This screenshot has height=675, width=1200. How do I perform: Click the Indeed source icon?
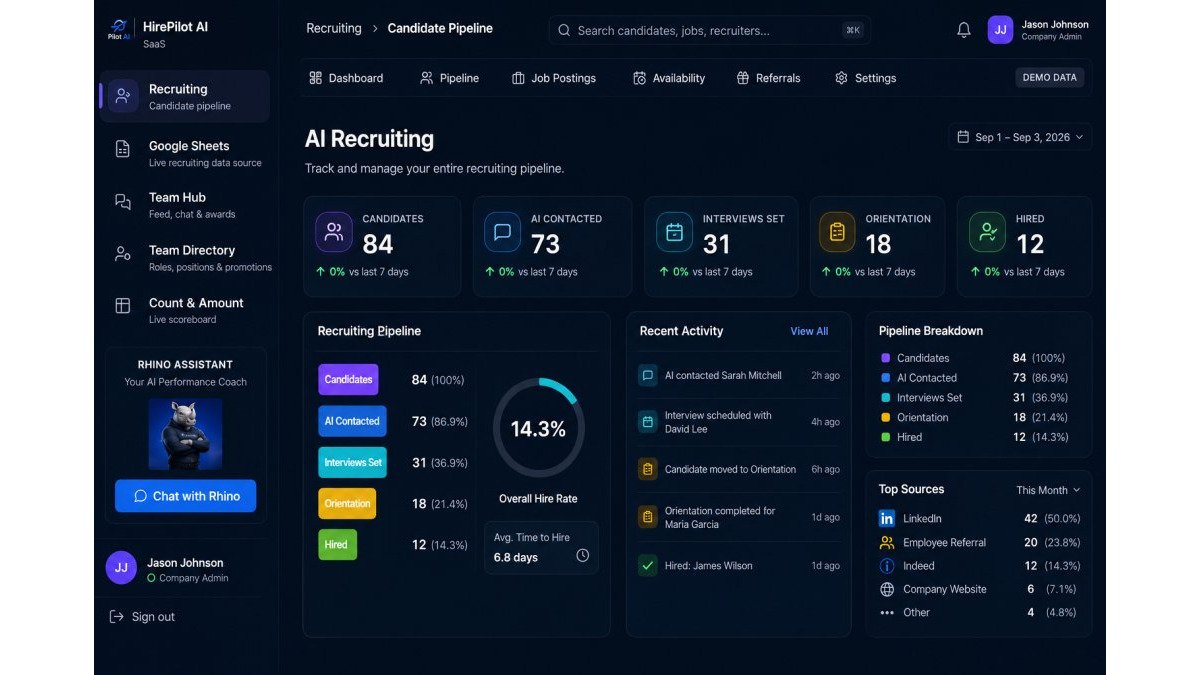pyautogui.click(x=887, y=566)
